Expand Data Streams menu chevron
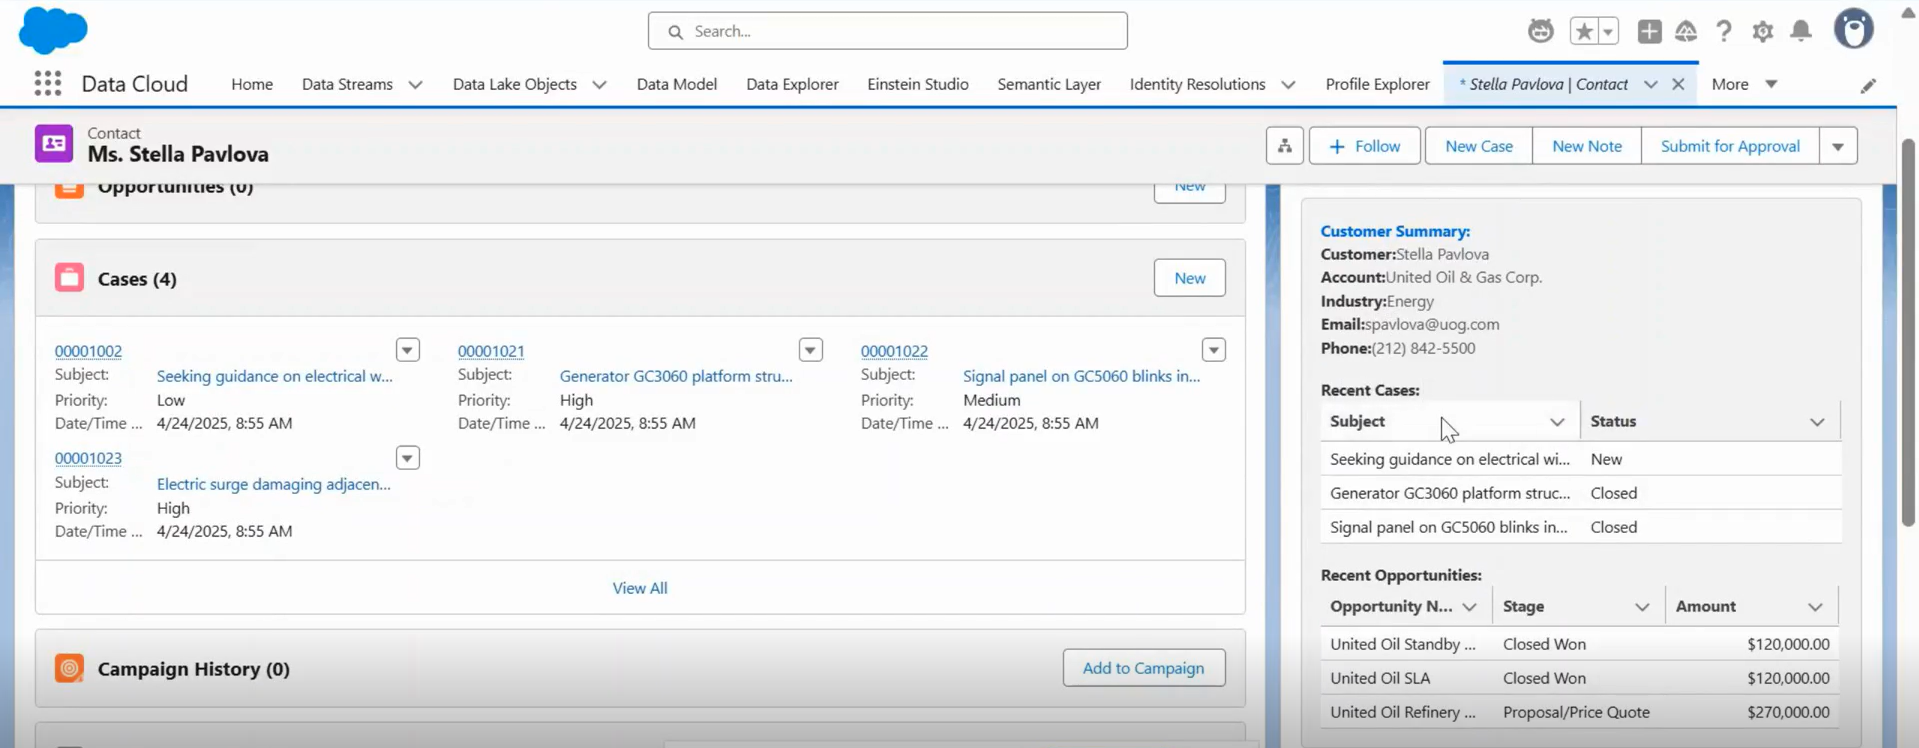This screenshot has height=748, width=1919. pyautogui.click(x=415, y=85)
